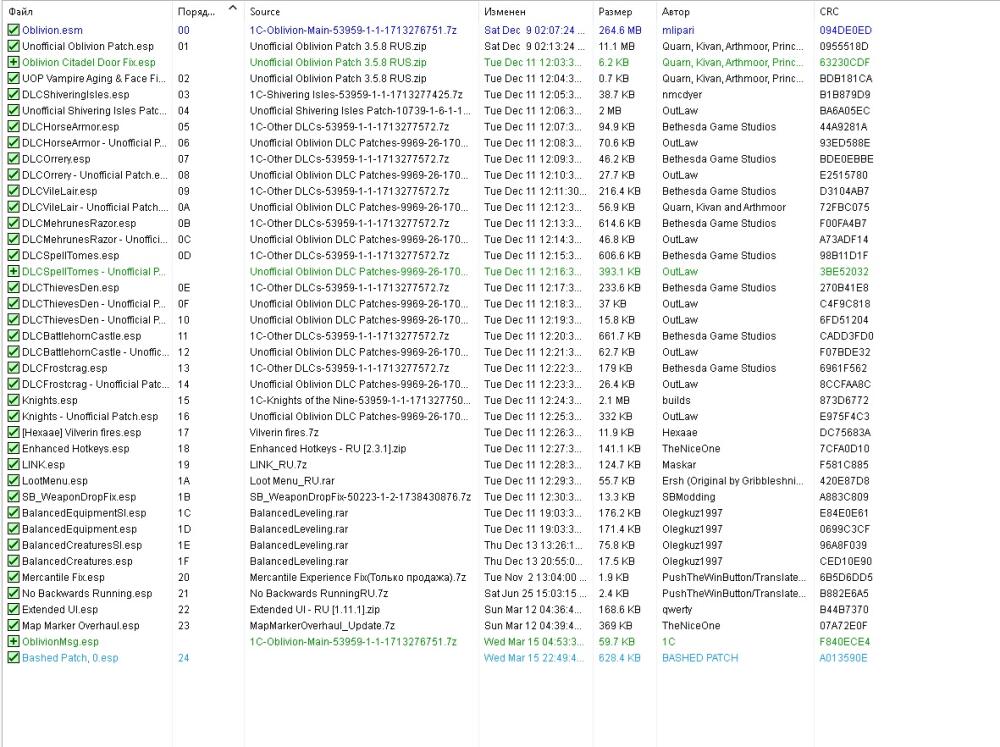
Task: Select Mercantile Fix.esp file name
Action: [x=63, y=577]
